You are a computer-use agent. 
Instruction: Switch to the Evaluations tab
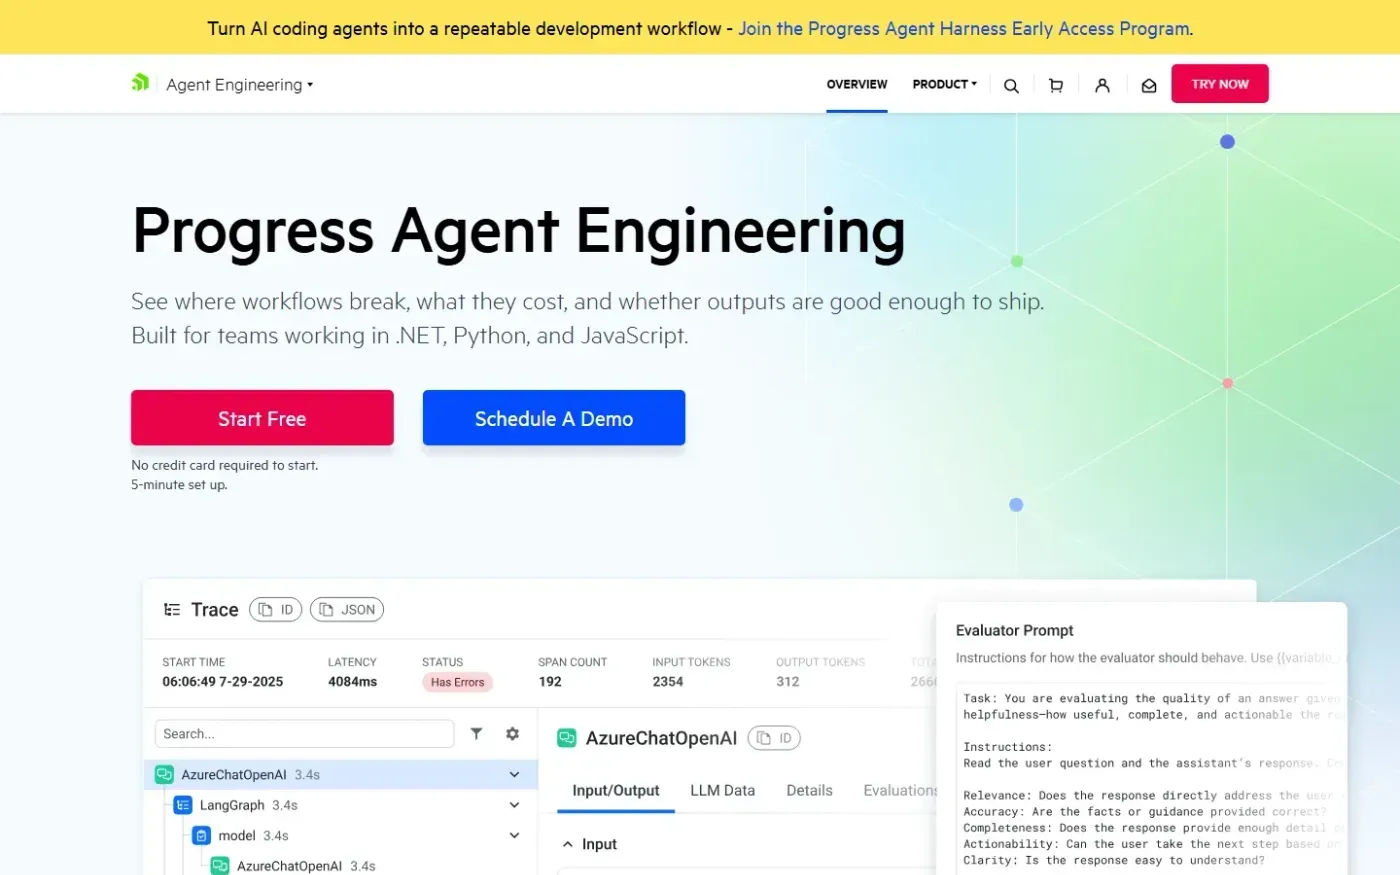[x=900, y=790]
